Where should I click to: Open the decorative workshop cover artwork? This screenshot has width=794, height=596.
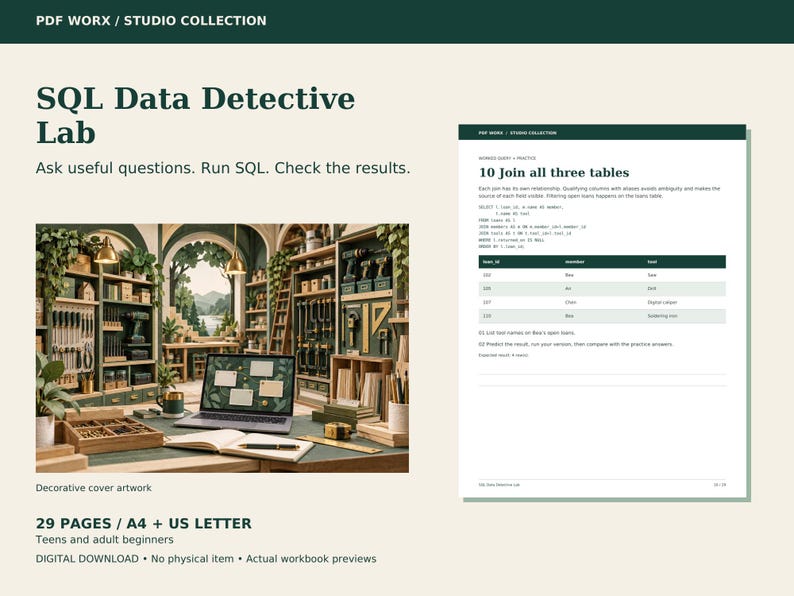pyautogui.click(x=222, y=348)
